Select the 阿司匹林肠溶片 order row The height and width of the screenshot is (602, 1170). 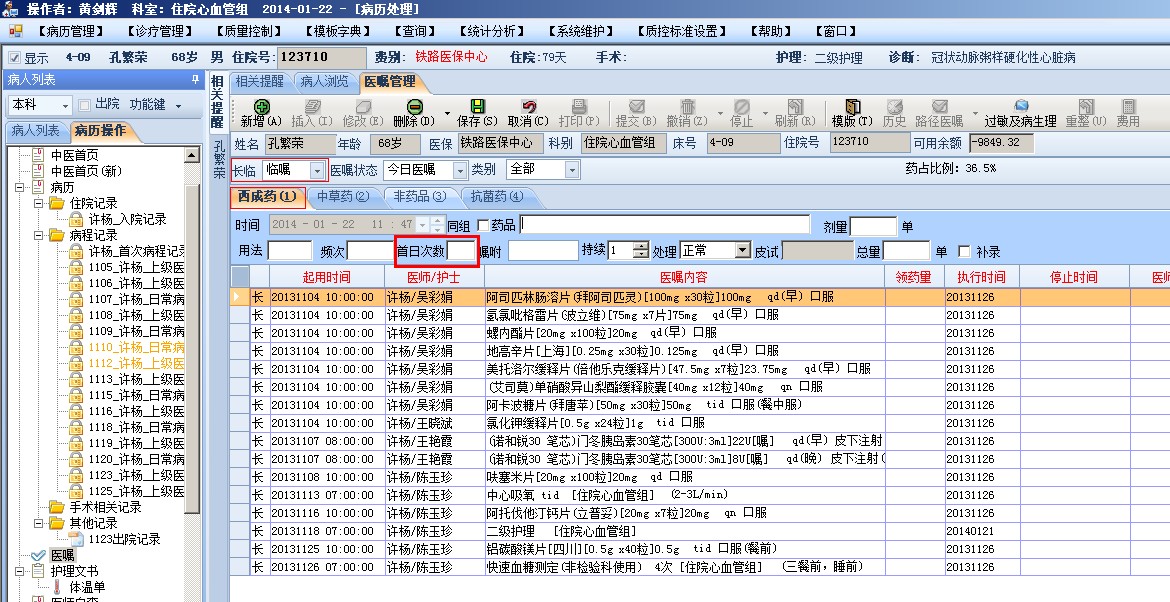[x=699, y=297]
